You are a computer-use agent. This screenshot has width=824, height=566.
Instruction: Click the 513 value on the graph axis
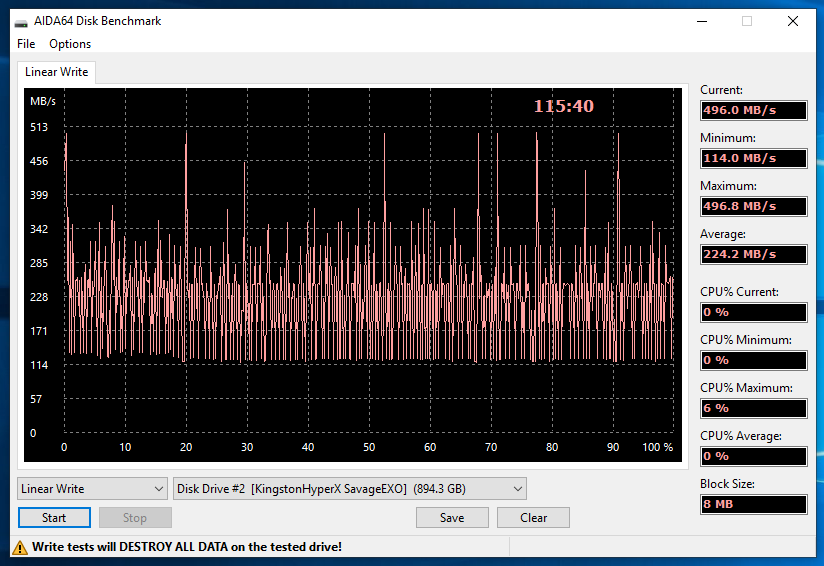click(x=39, y=127)
